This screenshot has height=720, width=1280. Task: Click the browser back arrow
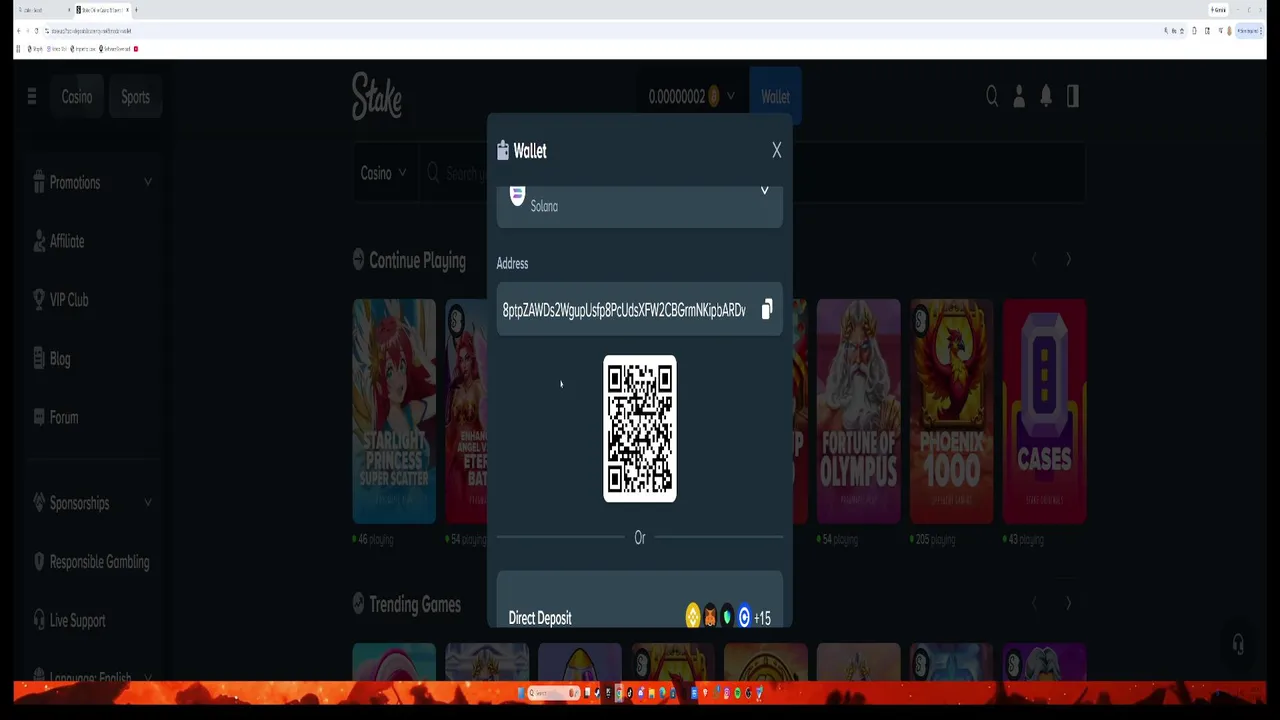(x=18, y=31)
